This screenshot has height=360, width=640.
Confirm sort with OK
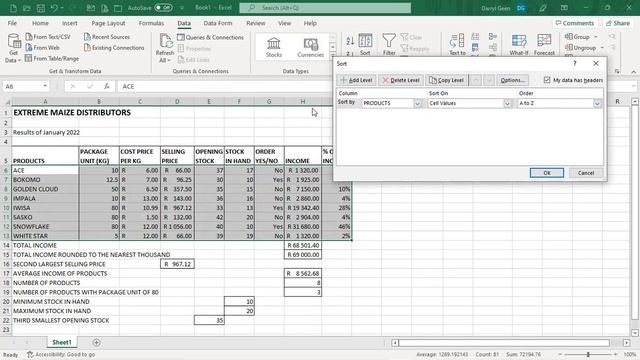[x=547, y=173]
